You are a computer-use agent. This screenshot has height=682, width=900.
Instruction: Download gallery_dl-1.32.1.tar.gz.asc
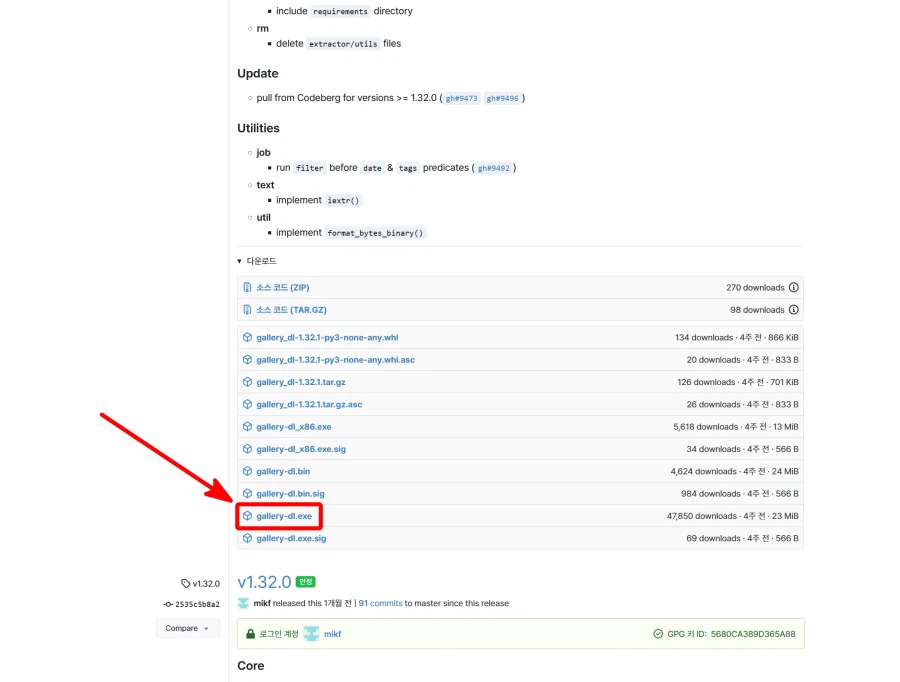309,405
